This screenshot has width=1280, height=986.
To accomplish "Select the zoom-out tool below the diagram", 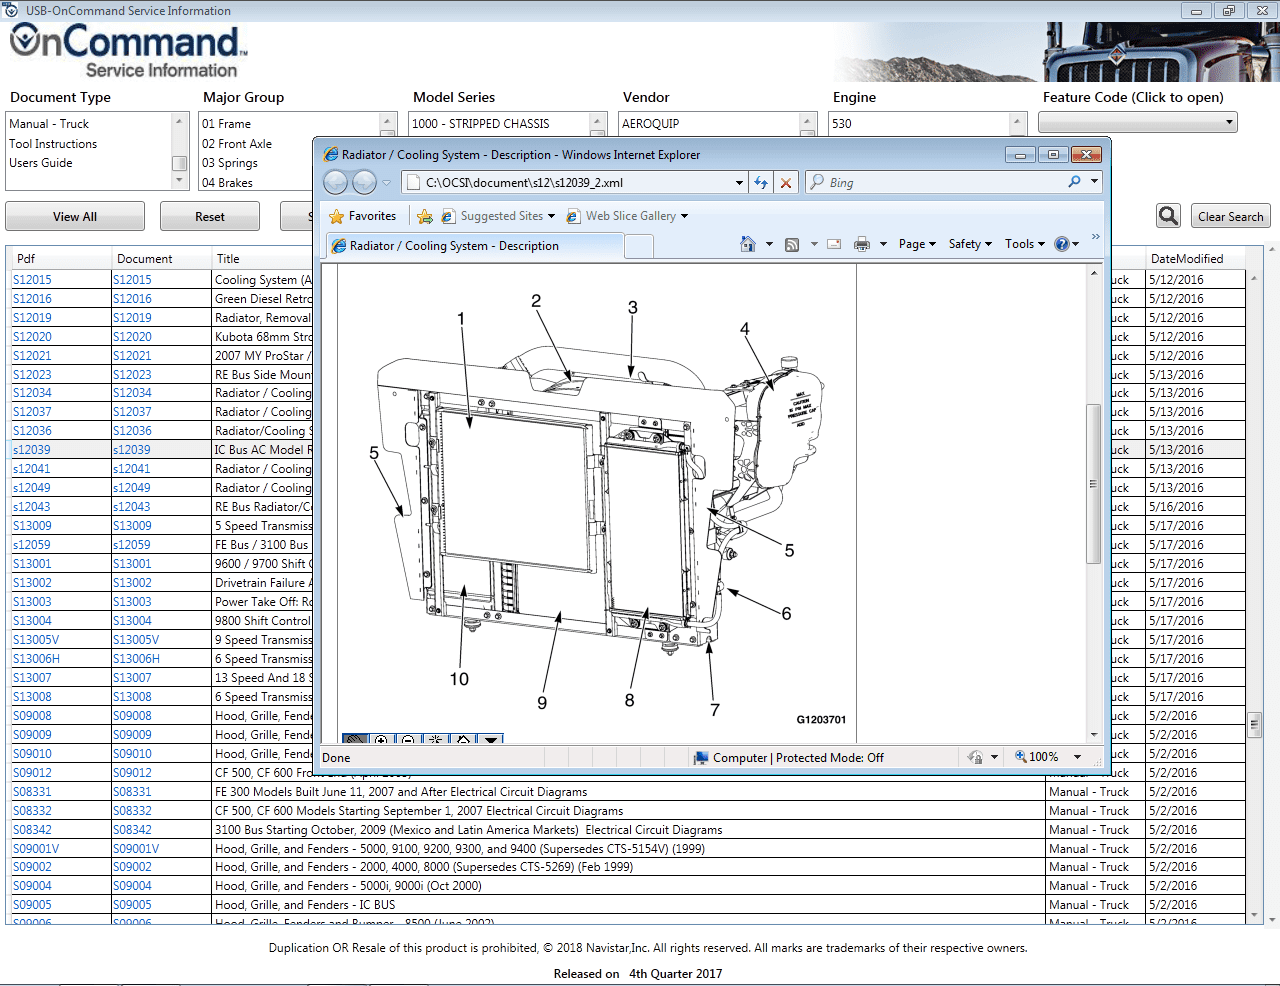I will coord(408,739).
